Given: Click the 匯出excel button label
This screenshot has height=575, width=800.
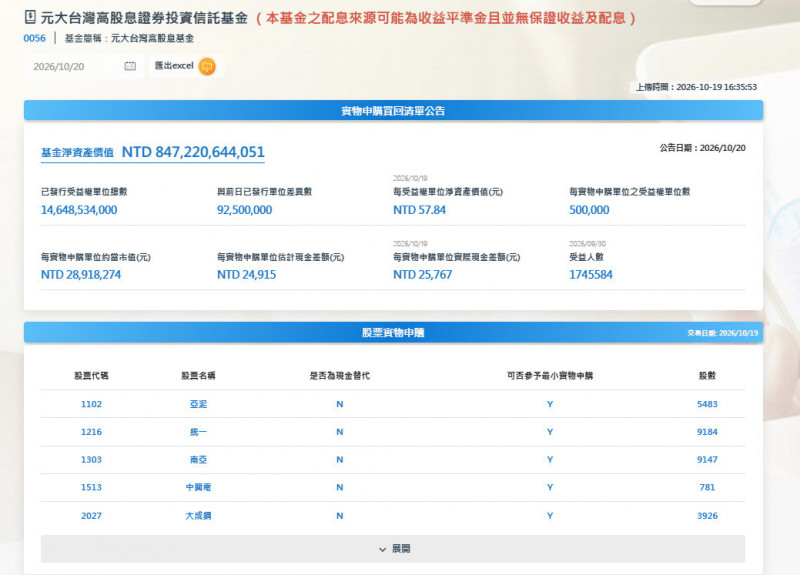Looking at the screenshot, I should tap(174, 66).
